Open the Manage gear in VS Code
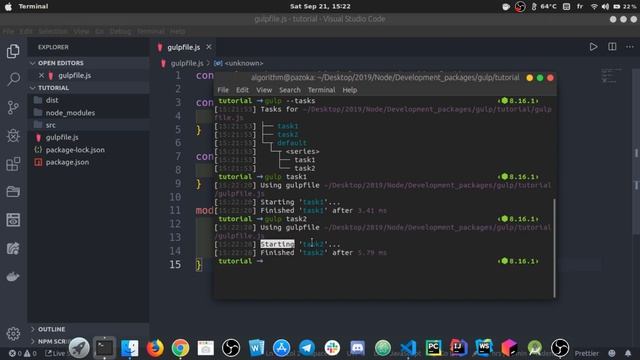Screen dimensions: 640x360 pos(13,333)
